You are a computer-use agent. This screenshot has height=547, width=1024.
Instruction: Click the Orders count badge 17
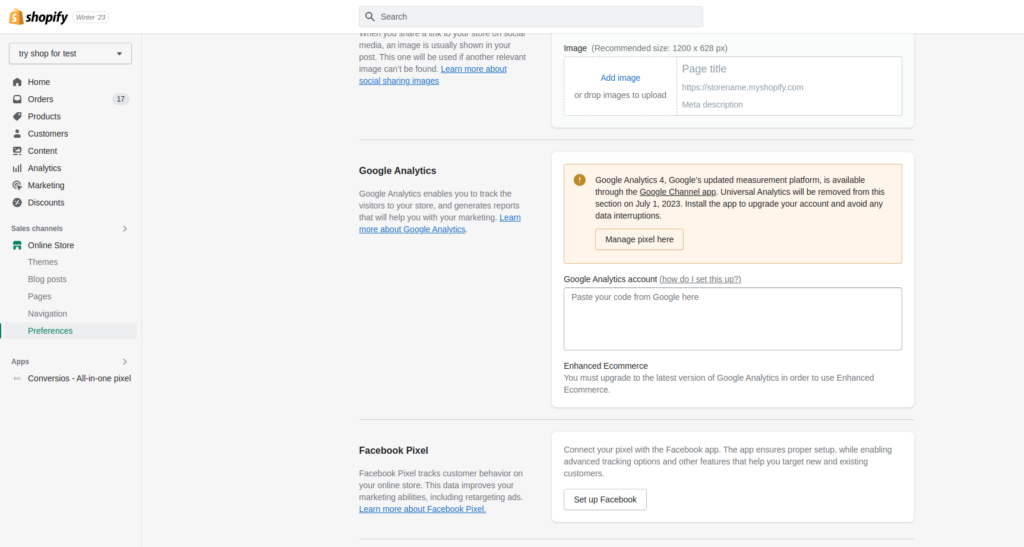click(x=120, y=99)
